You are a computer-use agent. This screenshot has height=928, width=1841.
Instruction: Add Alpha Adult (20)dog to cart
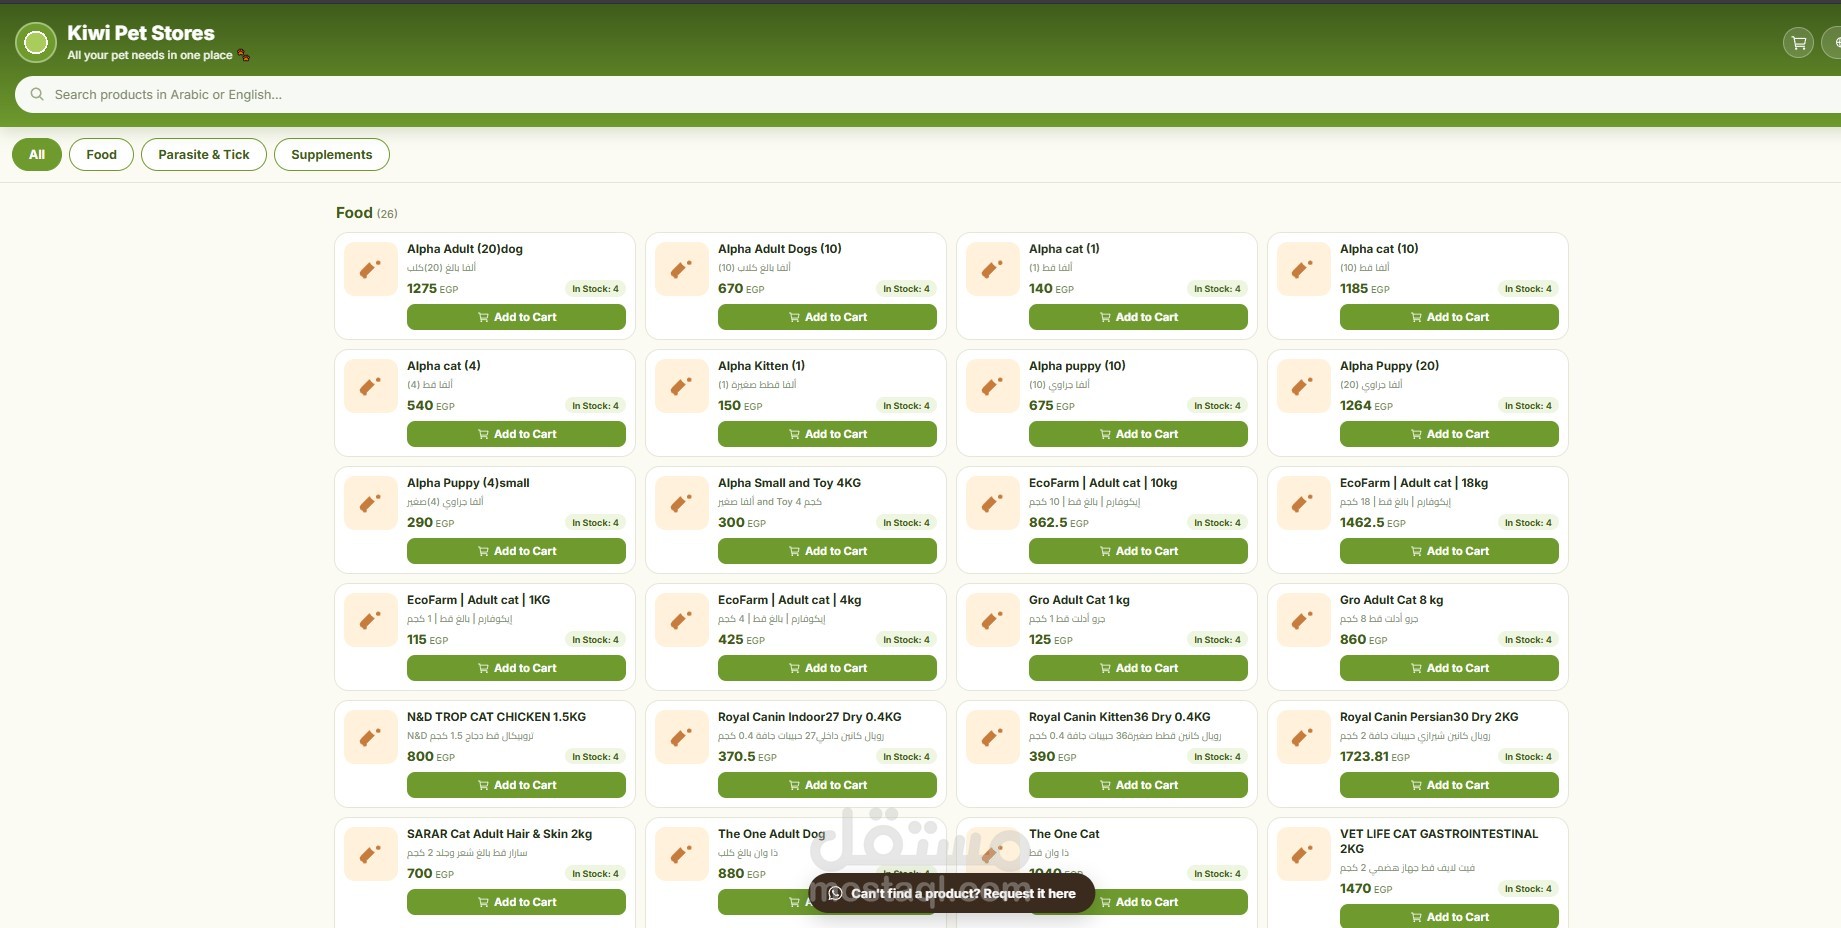516,317
